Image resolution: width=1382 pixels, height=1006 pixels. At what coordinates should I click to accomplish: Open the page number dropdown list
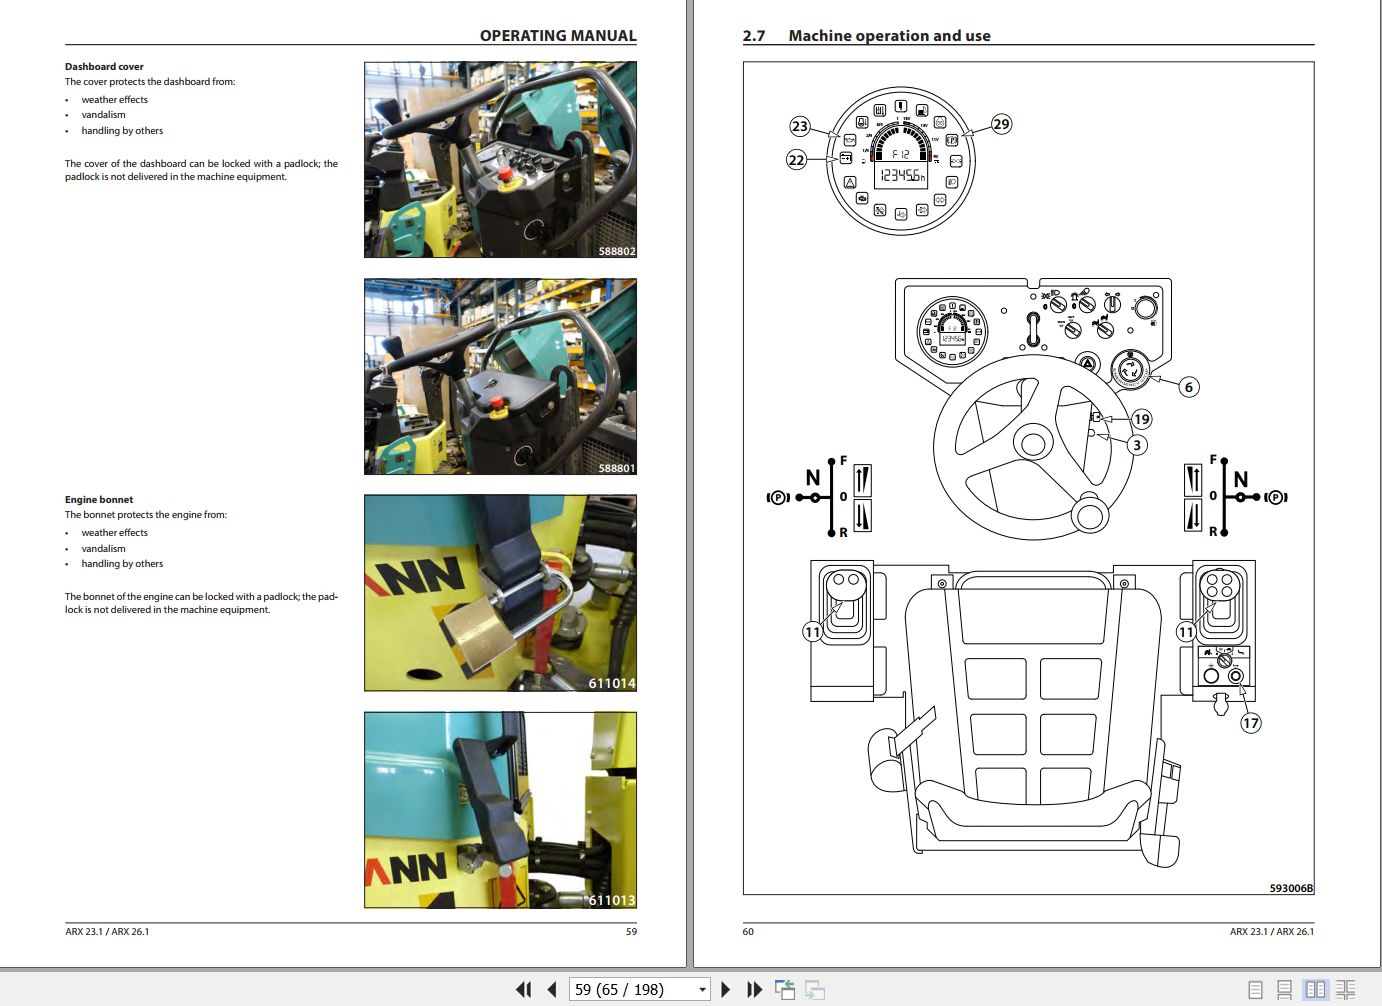coord(703,989)
